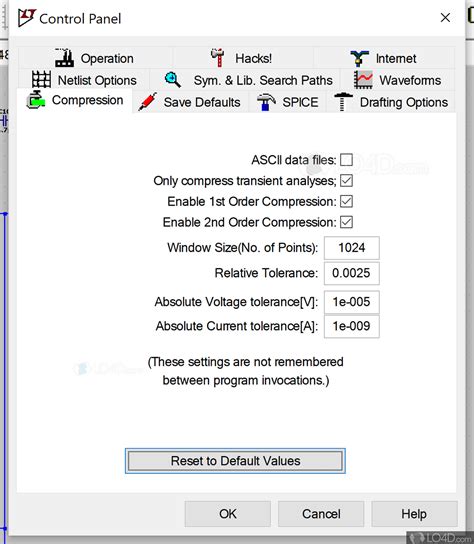Click magnifier icon for Sym. & Lib. Search Paths

coord(173,80)
